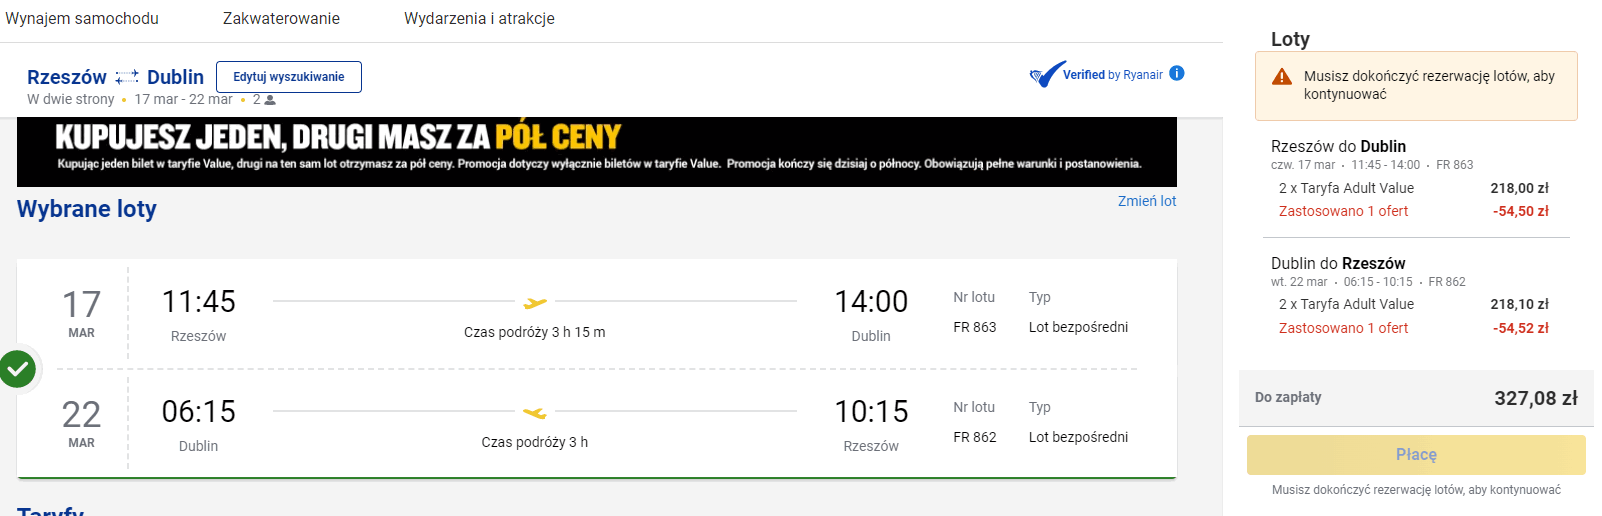Click the Do zapłaty total row

coord(1415,398)
